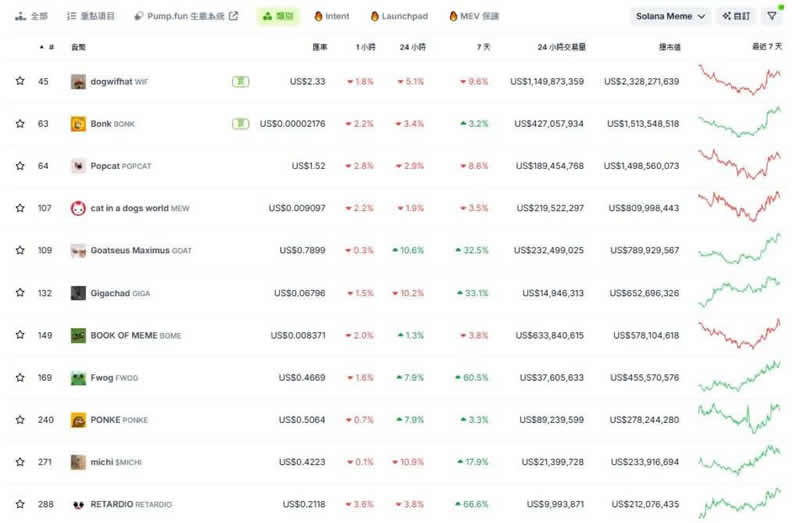Click the Bonk coin logo
The width and height of the screenshot is (800, 523).
click(78, 124)
